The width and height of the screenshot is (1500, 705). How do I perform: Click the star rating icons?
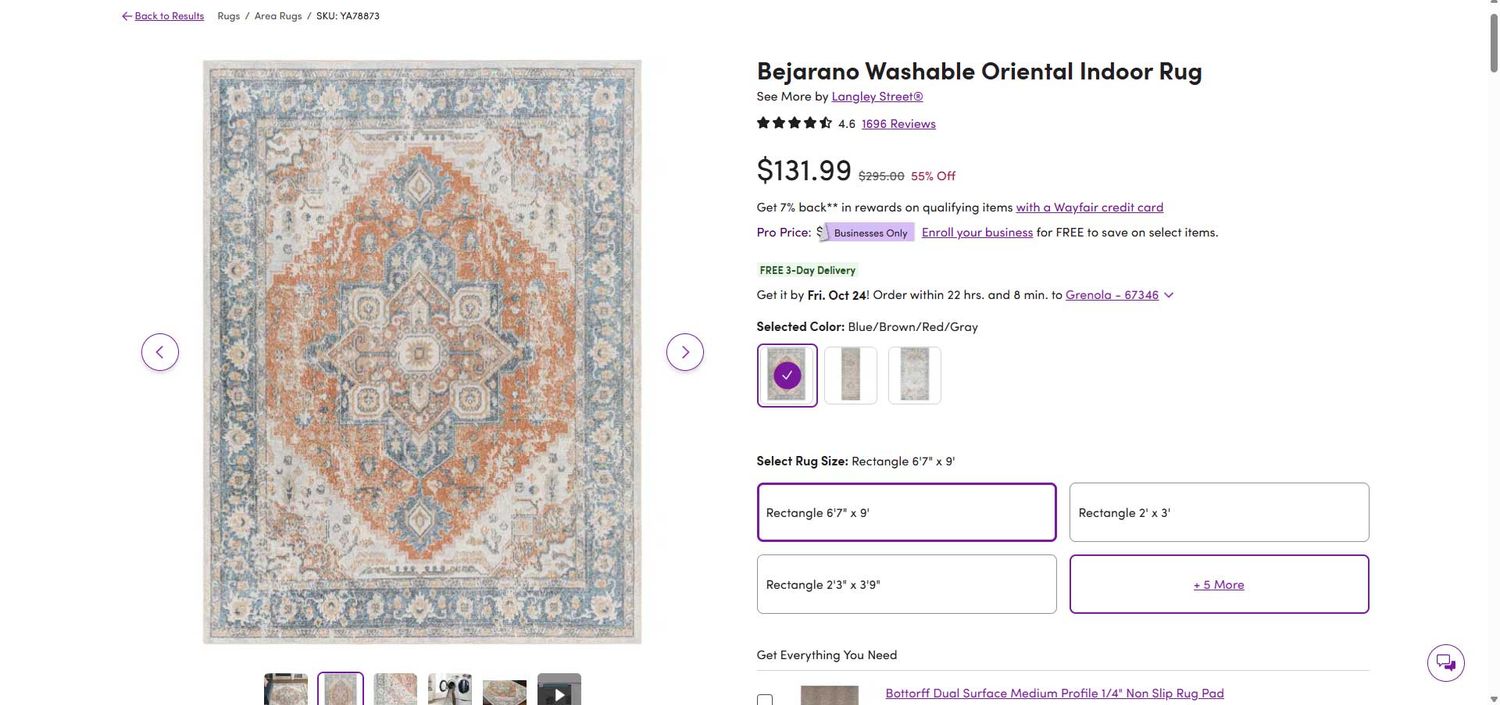(x=795, y=123)
